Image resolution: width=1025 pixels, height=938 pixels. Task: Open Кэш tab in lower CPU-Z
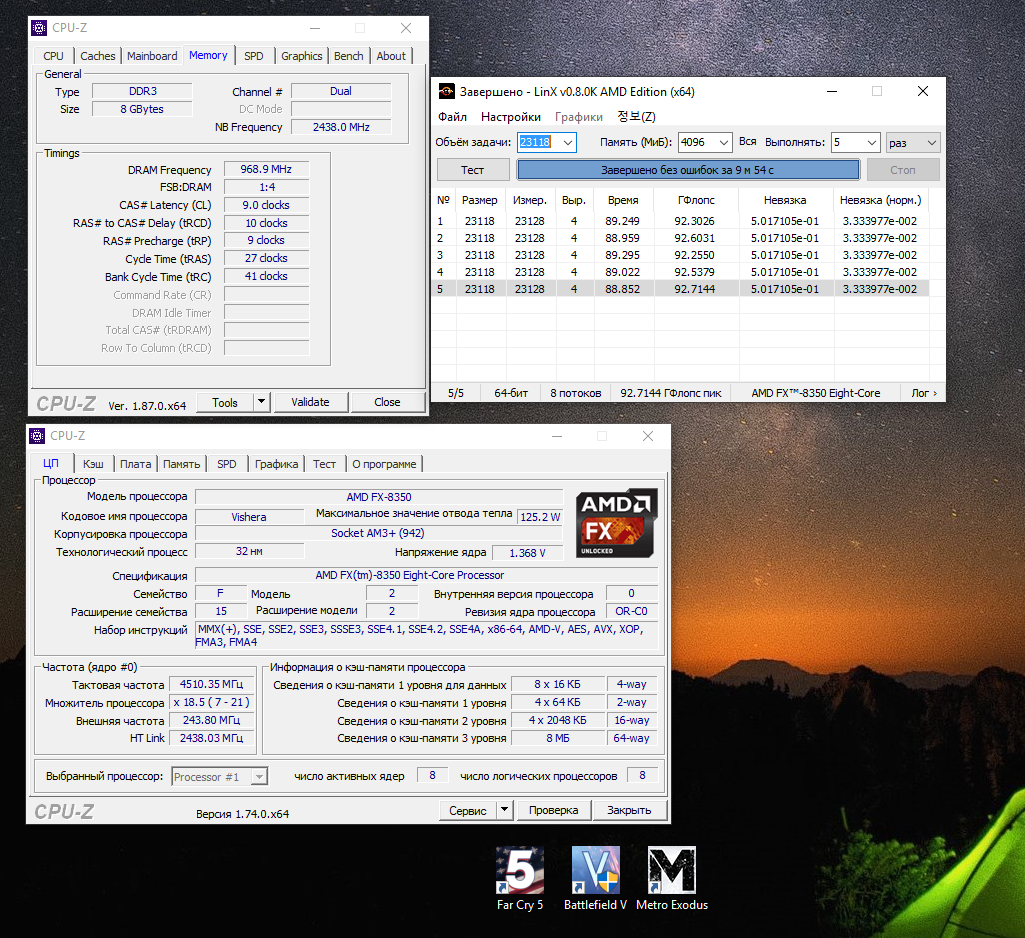pyautogui.click(x=93, y=464)
